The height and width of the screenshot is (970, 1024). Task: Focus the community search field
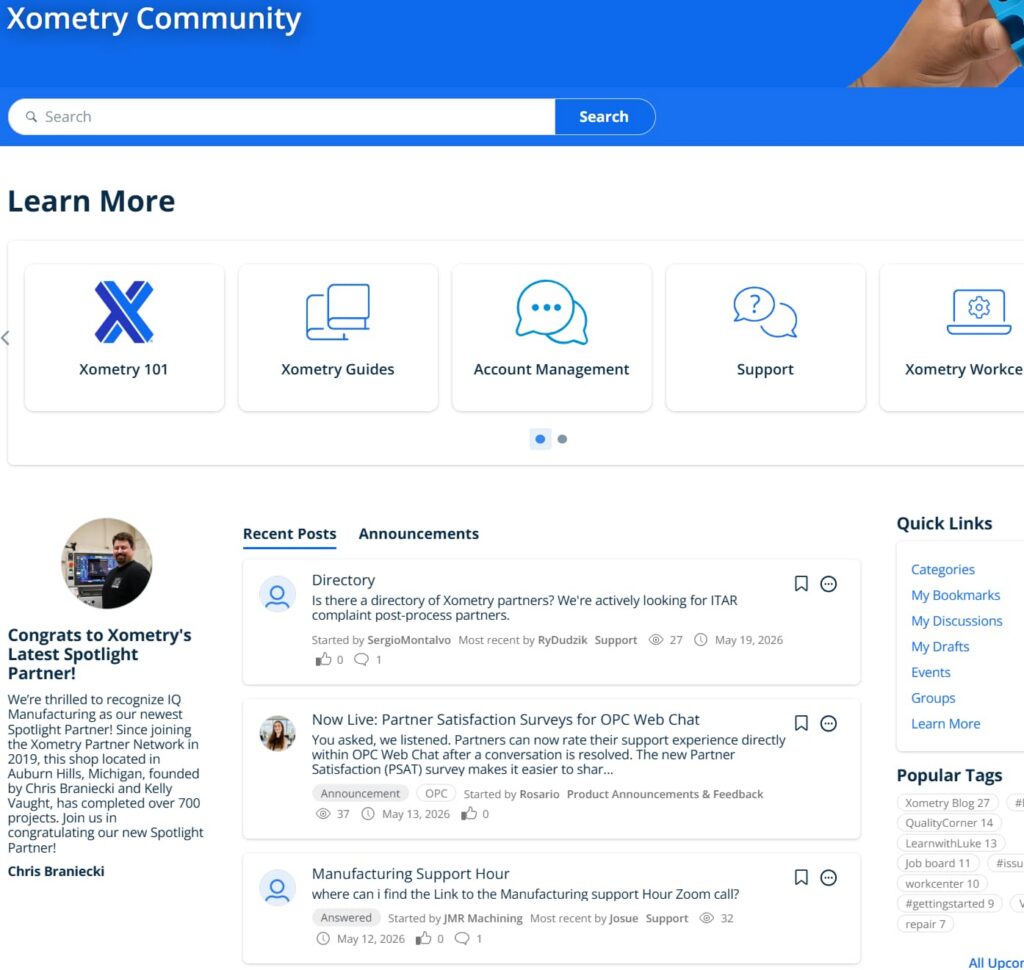pos(281,116)
